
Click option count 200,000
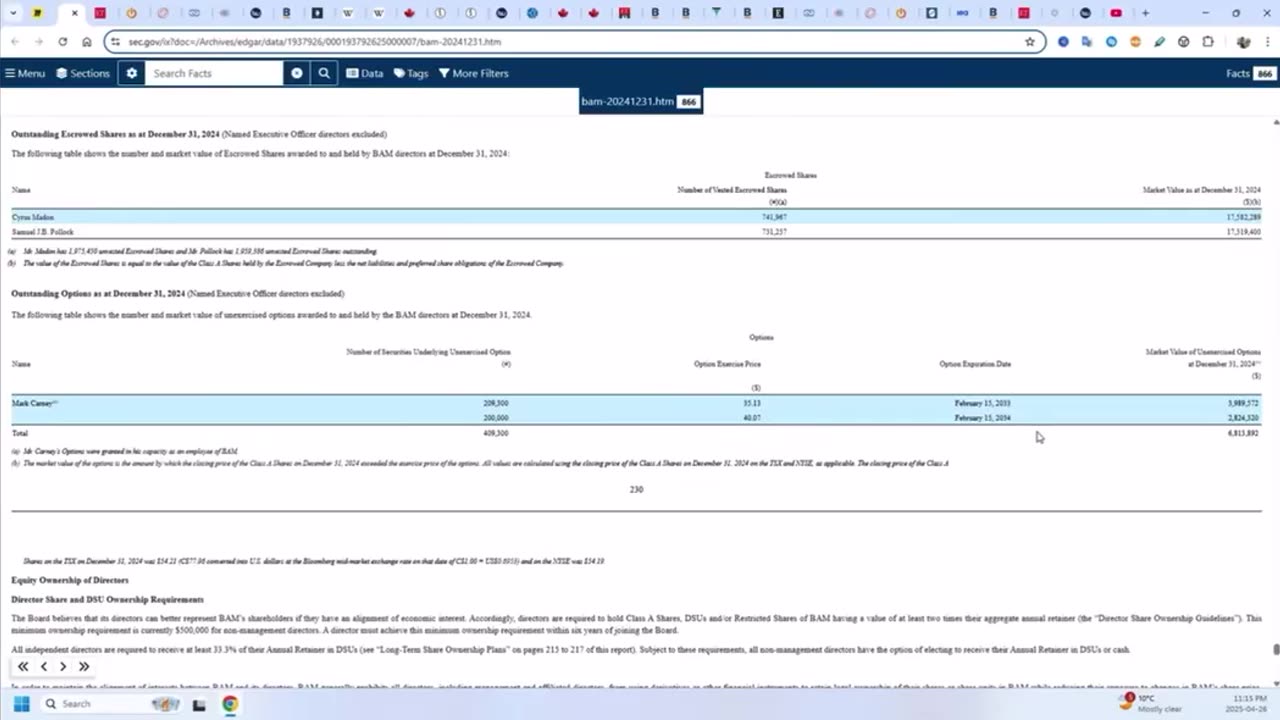tap(496, 418)
